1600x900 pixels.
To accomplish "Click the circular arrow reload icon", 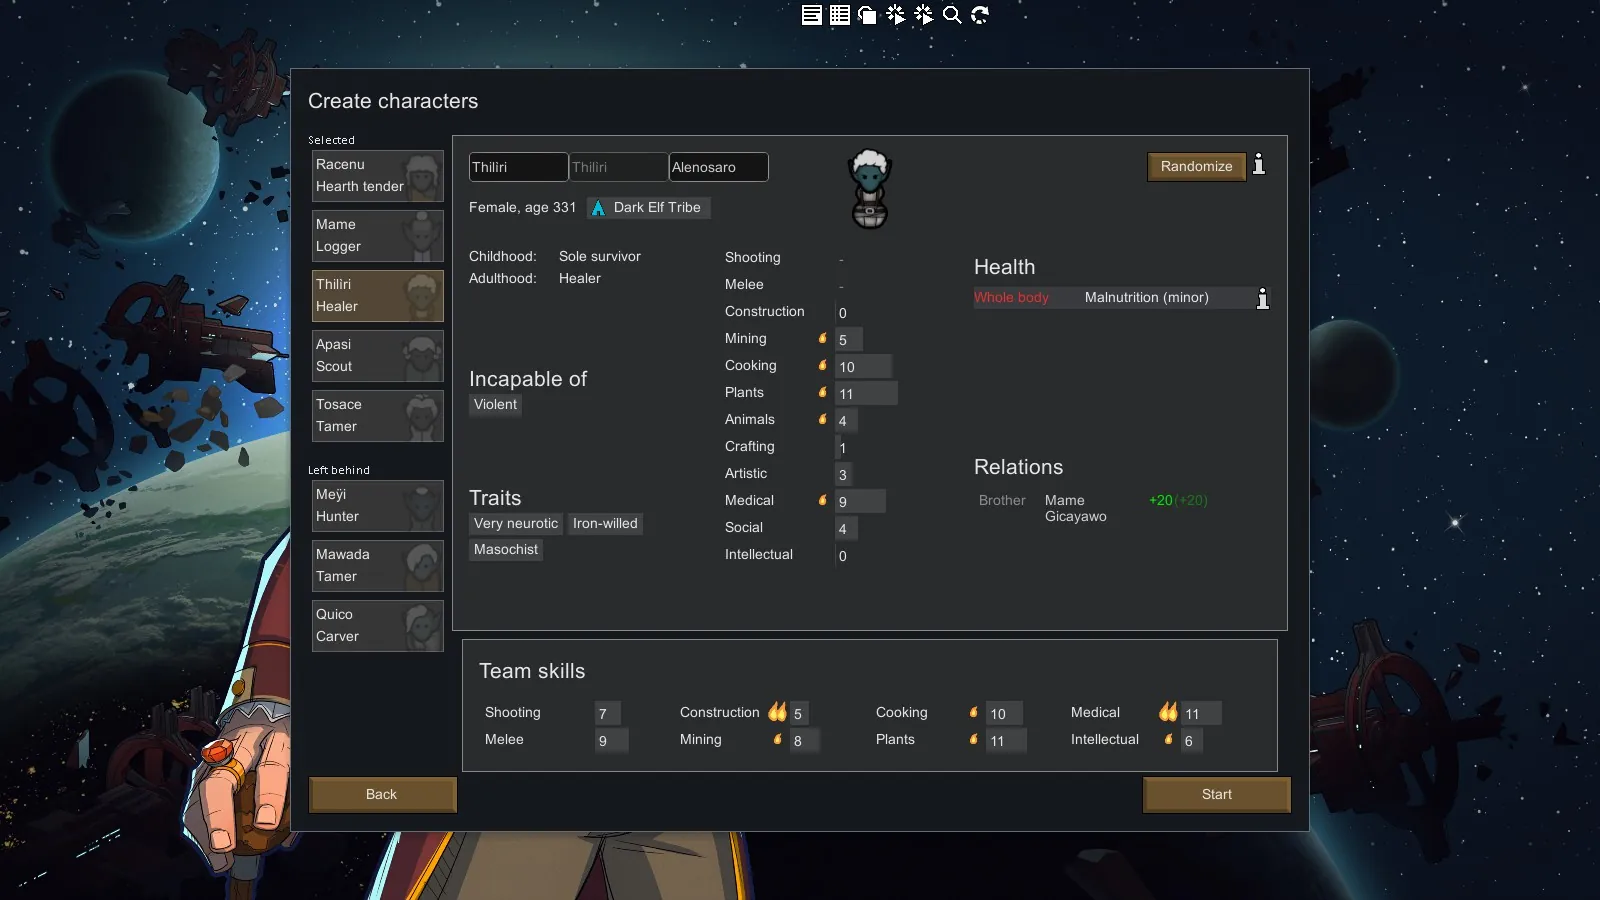I will click(980, 15).
